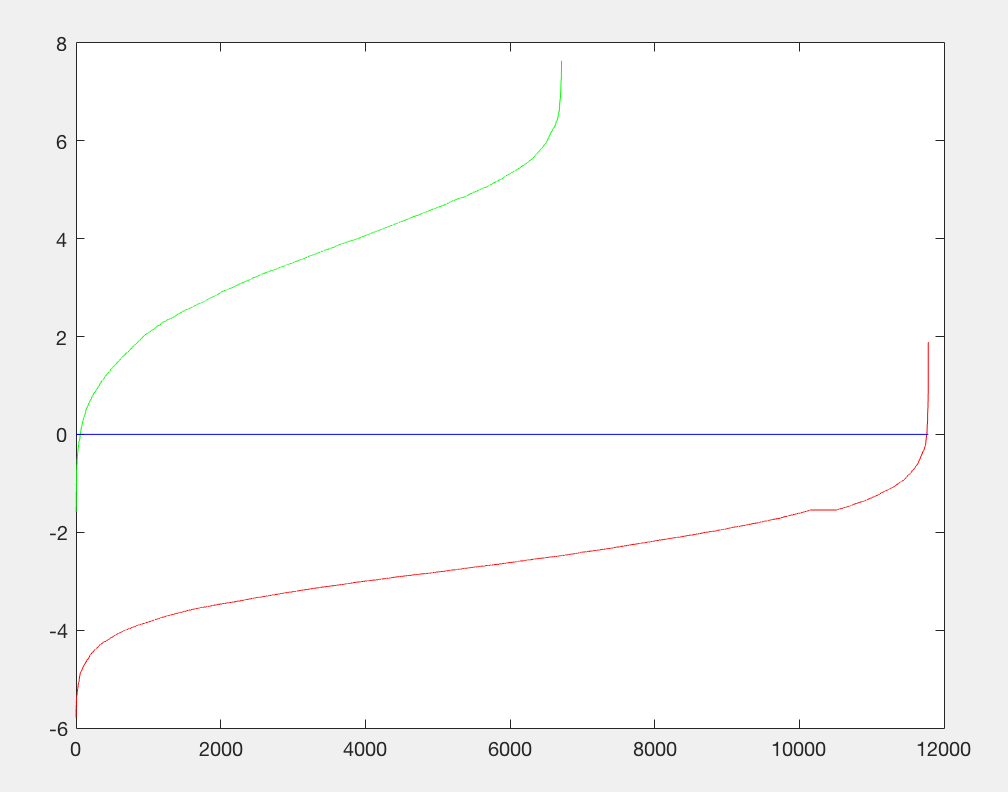Select the x-axis tick label 10000
The width and height of the screenshot is (1008, 792).
click(x=799, y=750)
